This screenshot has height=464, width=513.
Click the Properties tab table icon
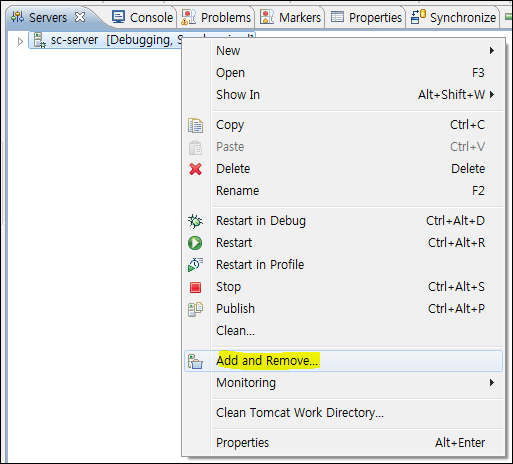(x=337, y=17)
